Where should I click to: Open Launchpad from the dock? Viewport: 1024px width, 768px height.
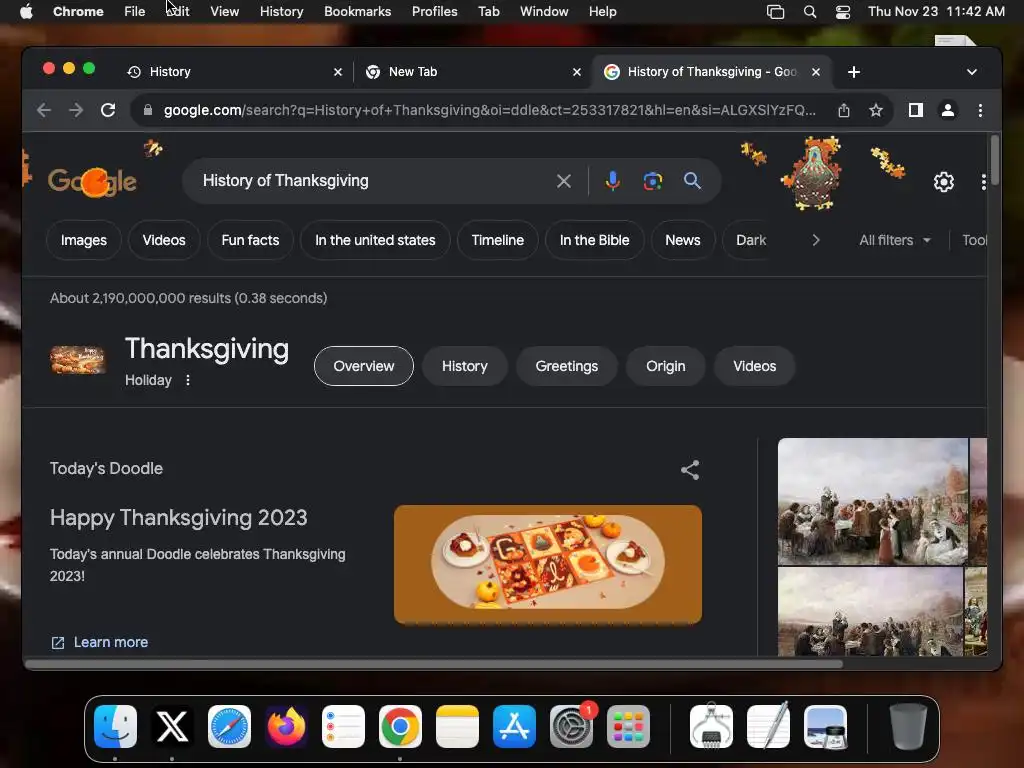coord(628,726)
